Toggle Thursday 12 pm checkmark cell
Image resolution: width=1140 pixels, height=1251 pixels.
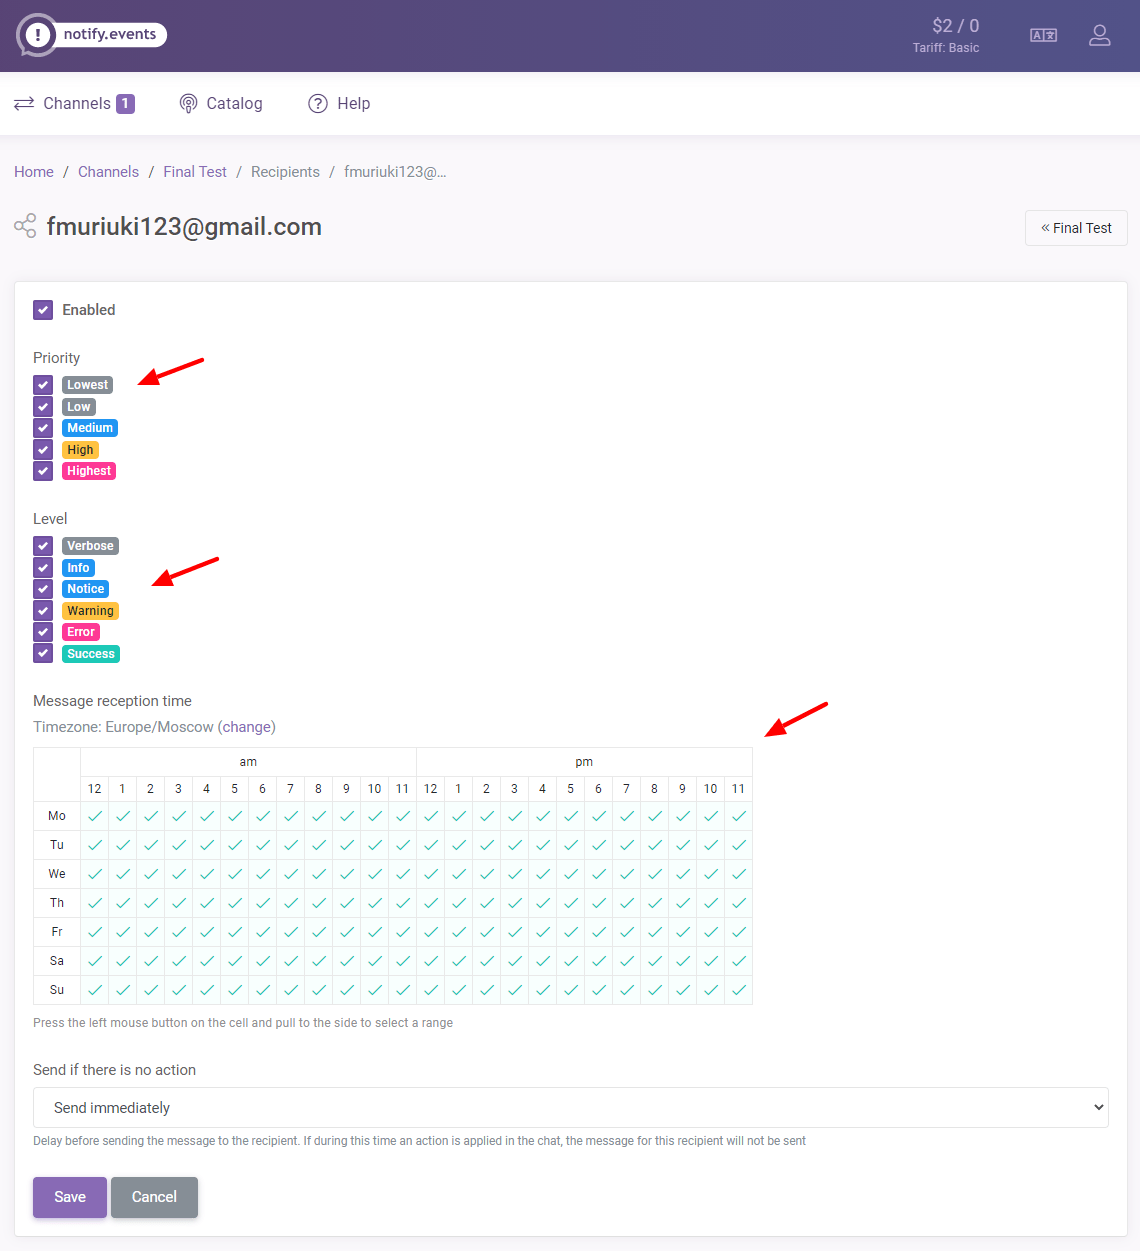click(x=431, y=903)
